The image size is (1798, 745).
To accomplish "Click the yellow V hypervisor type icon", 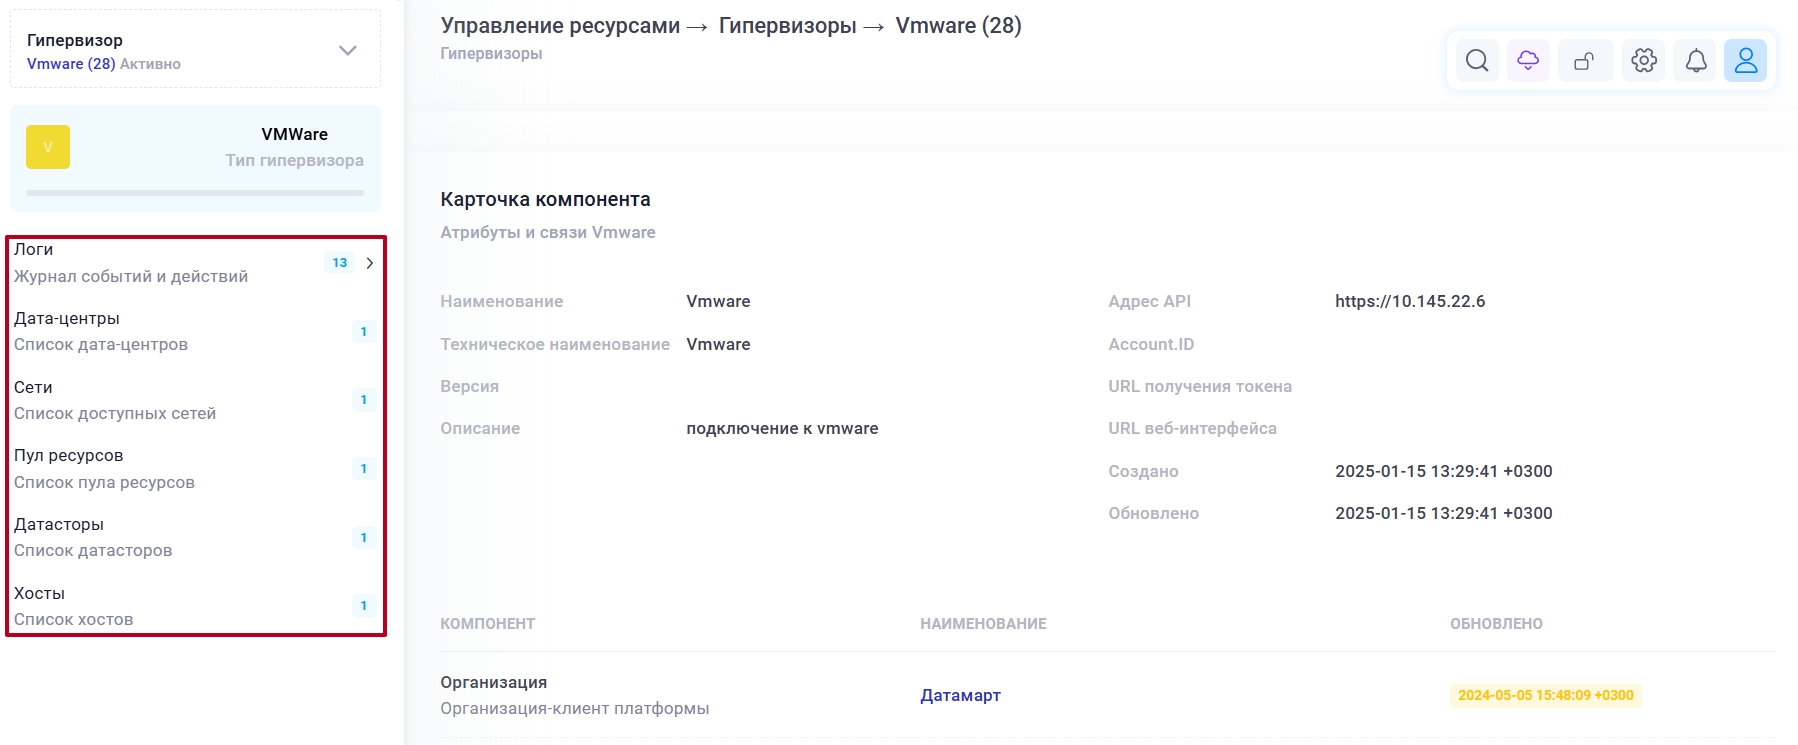I will coord(47,146).
